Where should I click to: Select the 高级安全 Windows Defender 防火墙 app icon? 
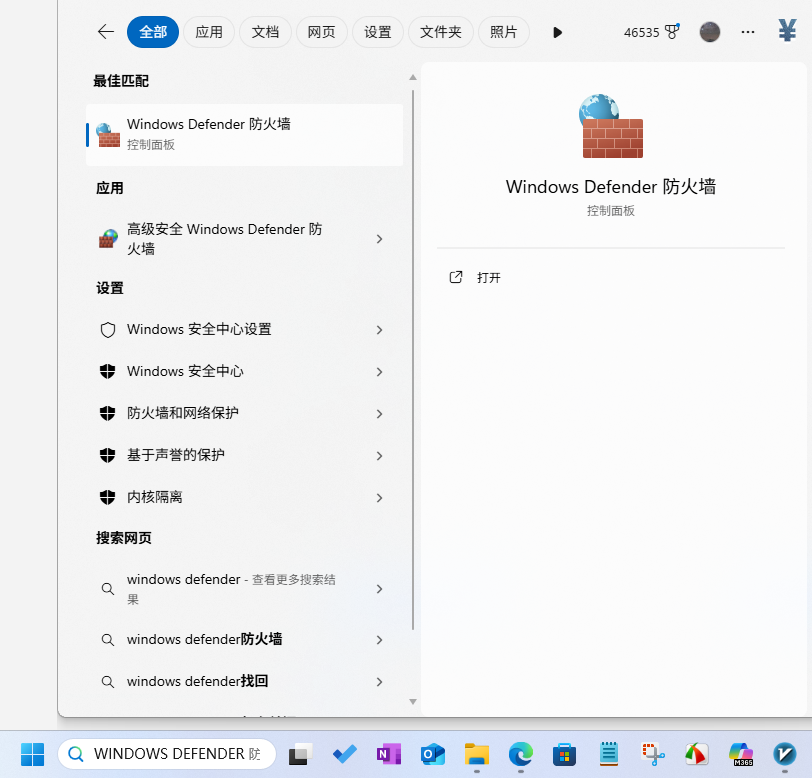coord(107,239)
